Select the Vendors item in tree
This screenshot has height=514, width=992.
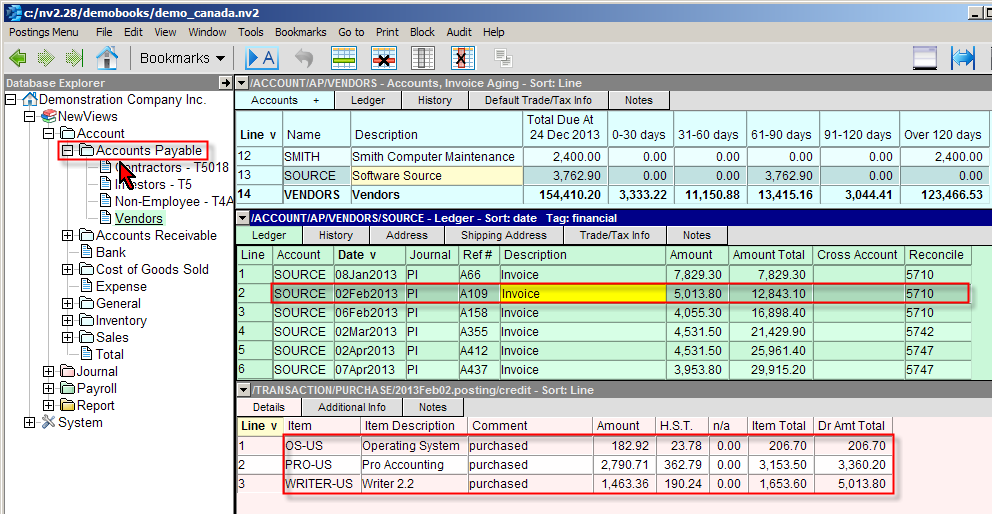click(138, 218)
